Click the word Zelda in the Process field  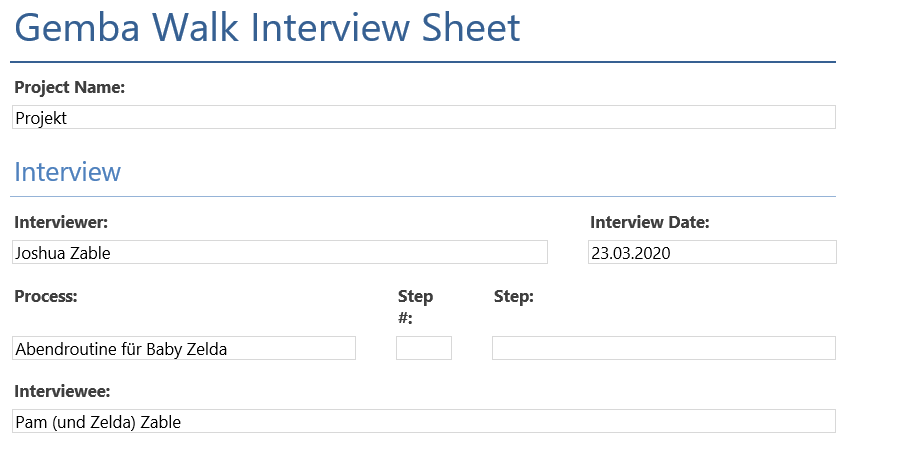[x=208, y=349]
